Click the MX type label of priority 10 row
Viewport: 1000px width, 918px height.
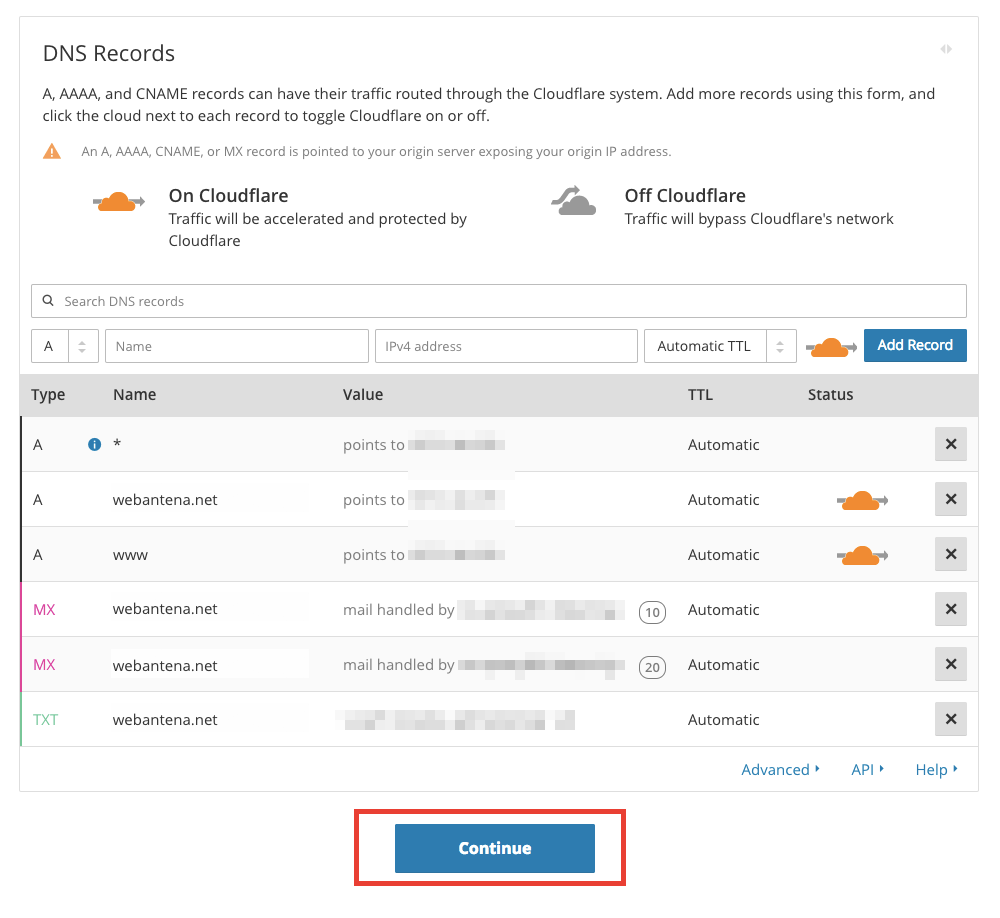pyautogui.click(x=44, y=610)
